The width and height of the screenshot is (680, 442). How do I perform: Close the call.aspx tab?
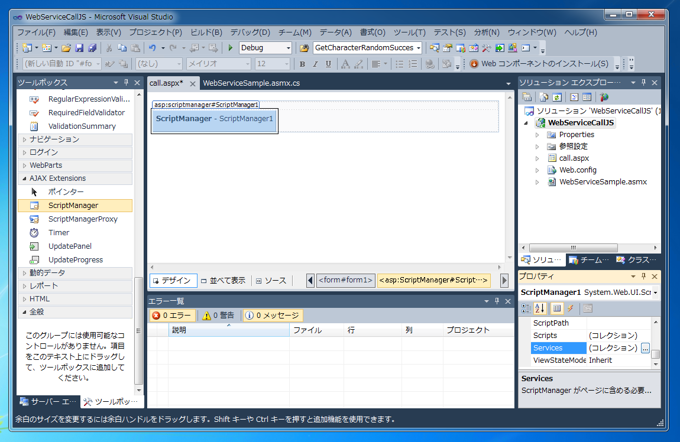193,83
